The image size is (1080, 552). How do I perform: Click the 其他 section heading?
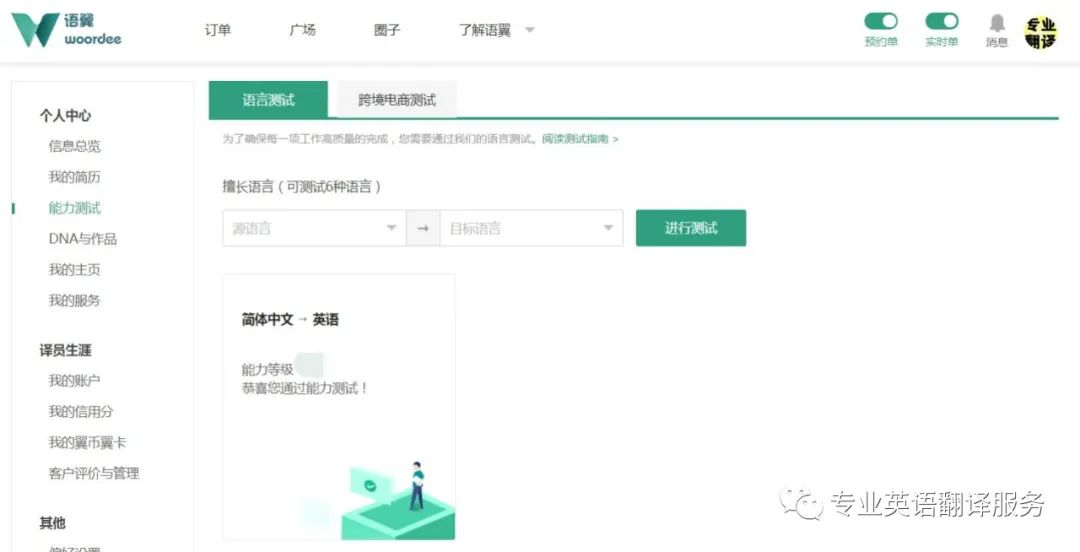[x=52, y=523]
